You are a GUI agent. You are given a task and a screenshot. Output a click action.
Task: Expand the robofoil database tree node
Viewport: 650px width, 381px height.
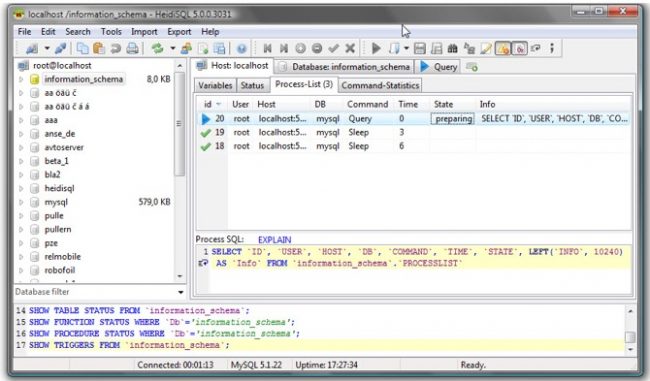21,270
